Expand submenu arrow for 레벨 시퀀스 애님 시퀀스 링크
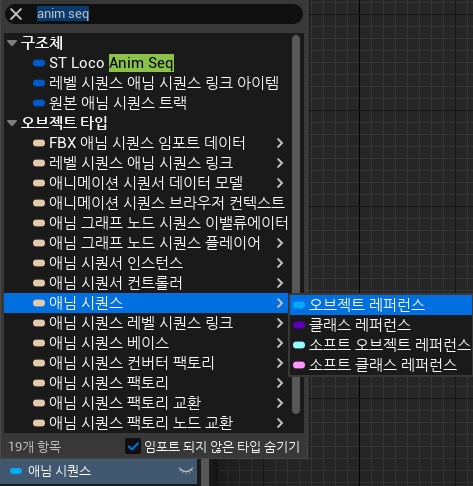This screenshot has height=486, width=473. pyautogui.click(x=280, y=163)
